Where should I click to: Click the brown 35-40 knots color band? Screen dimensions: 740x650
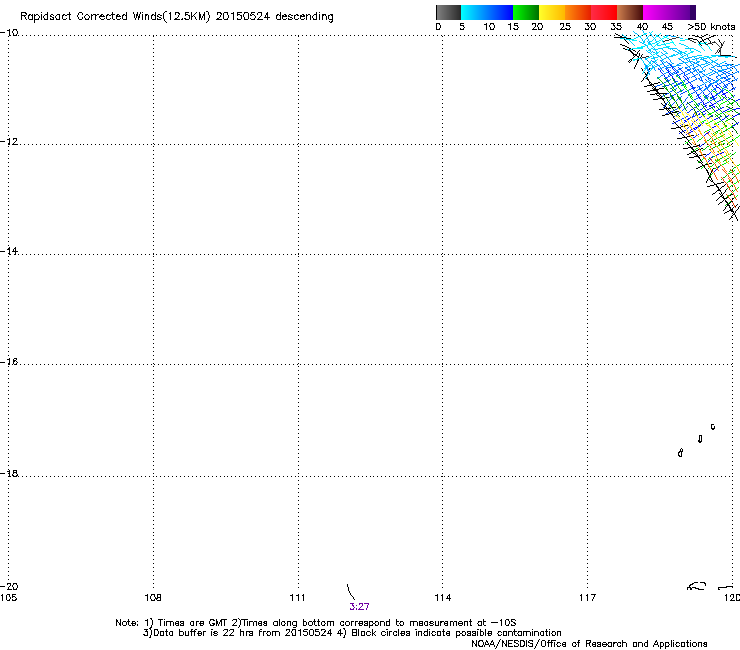[x=630, y=12]
